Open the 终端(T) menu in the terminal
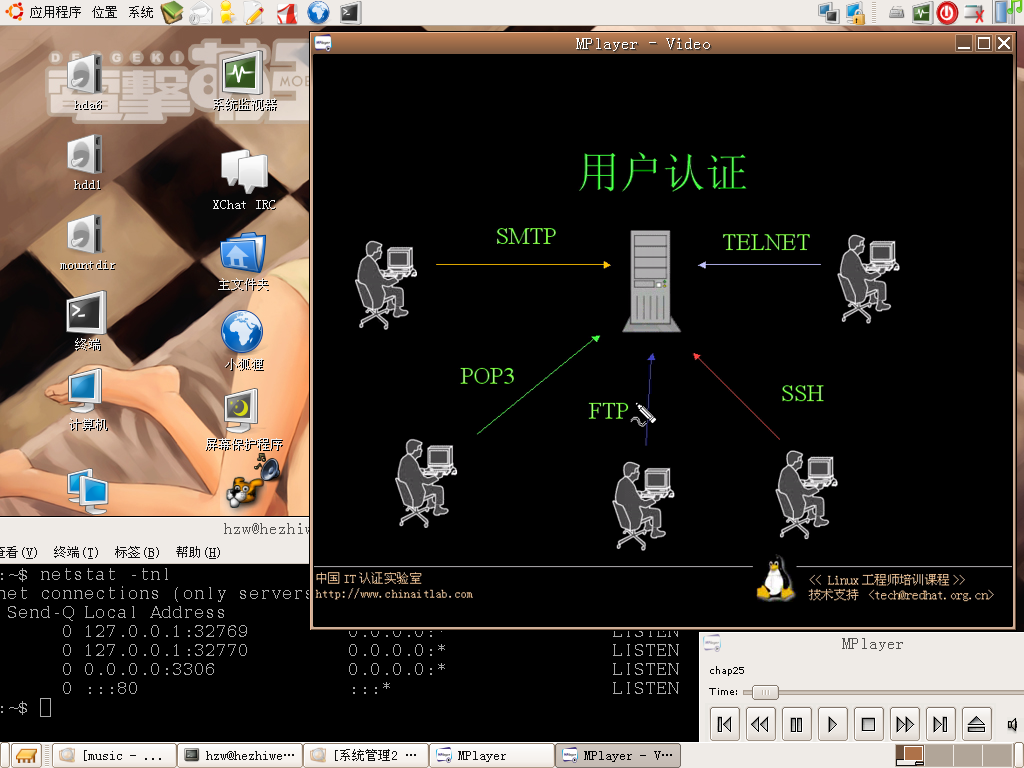The image size is (1024, 768). coord(76,552)
